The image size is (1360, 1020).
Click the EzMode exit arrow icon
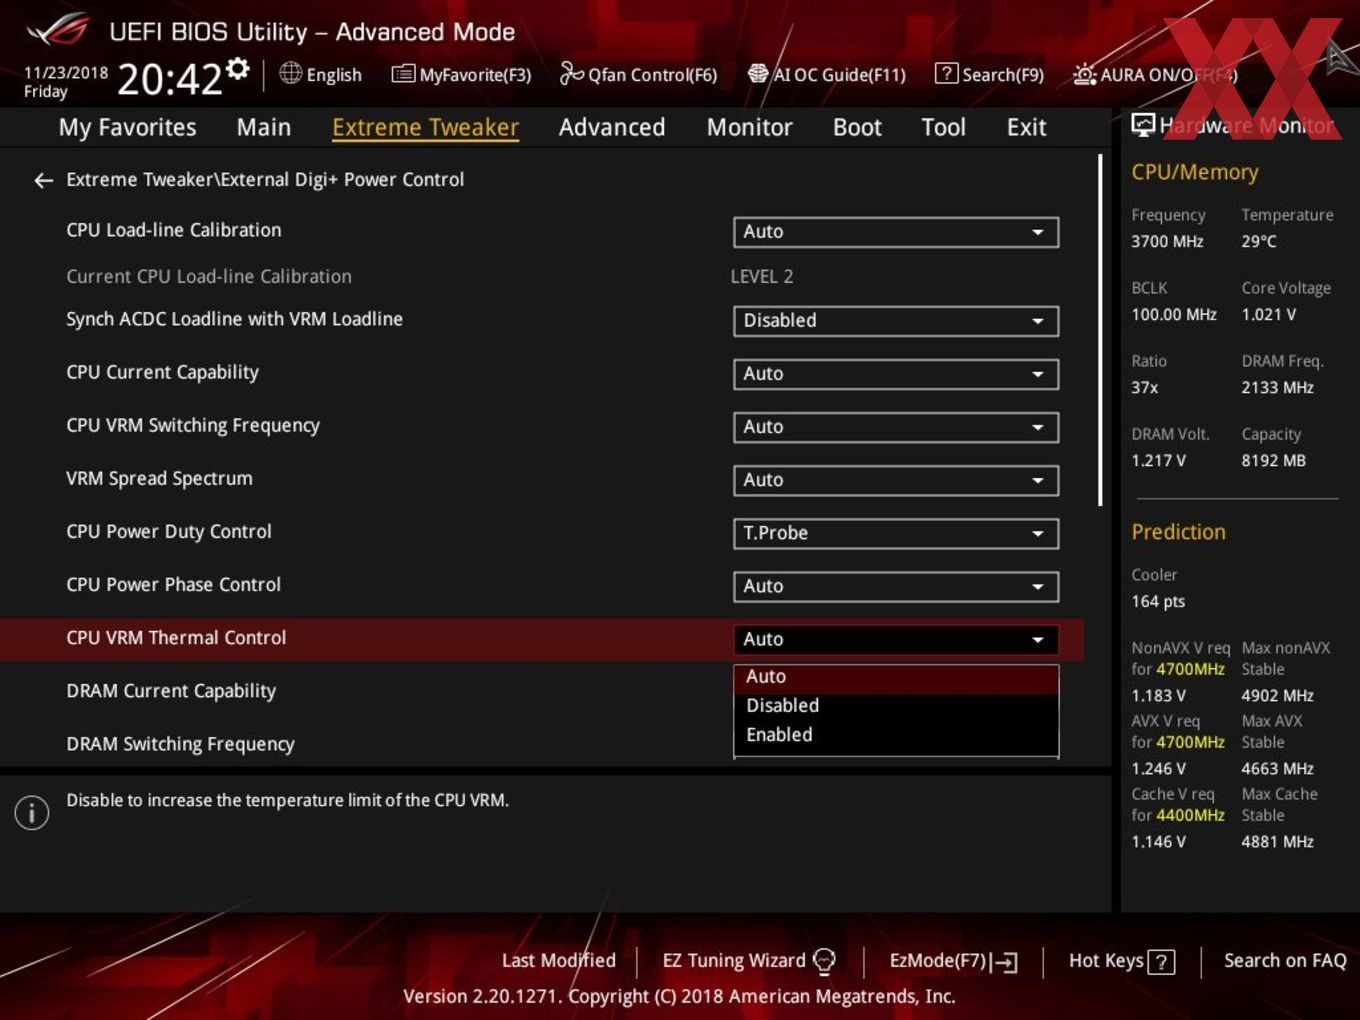click(x=1004, y=962)
